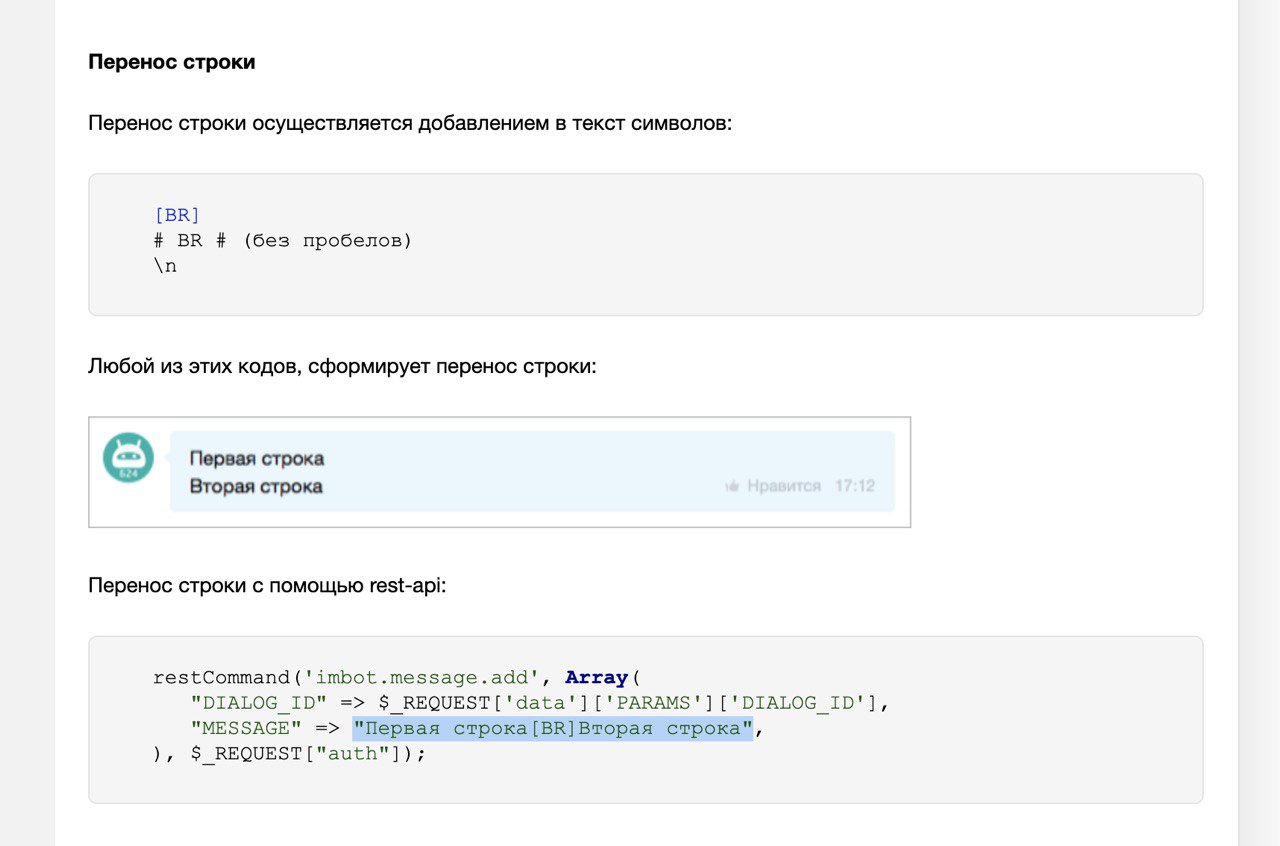Click the "MESSAGE" key in the code
The height and width of the screenshot is (846, 1280).
(x=246, y=728)
